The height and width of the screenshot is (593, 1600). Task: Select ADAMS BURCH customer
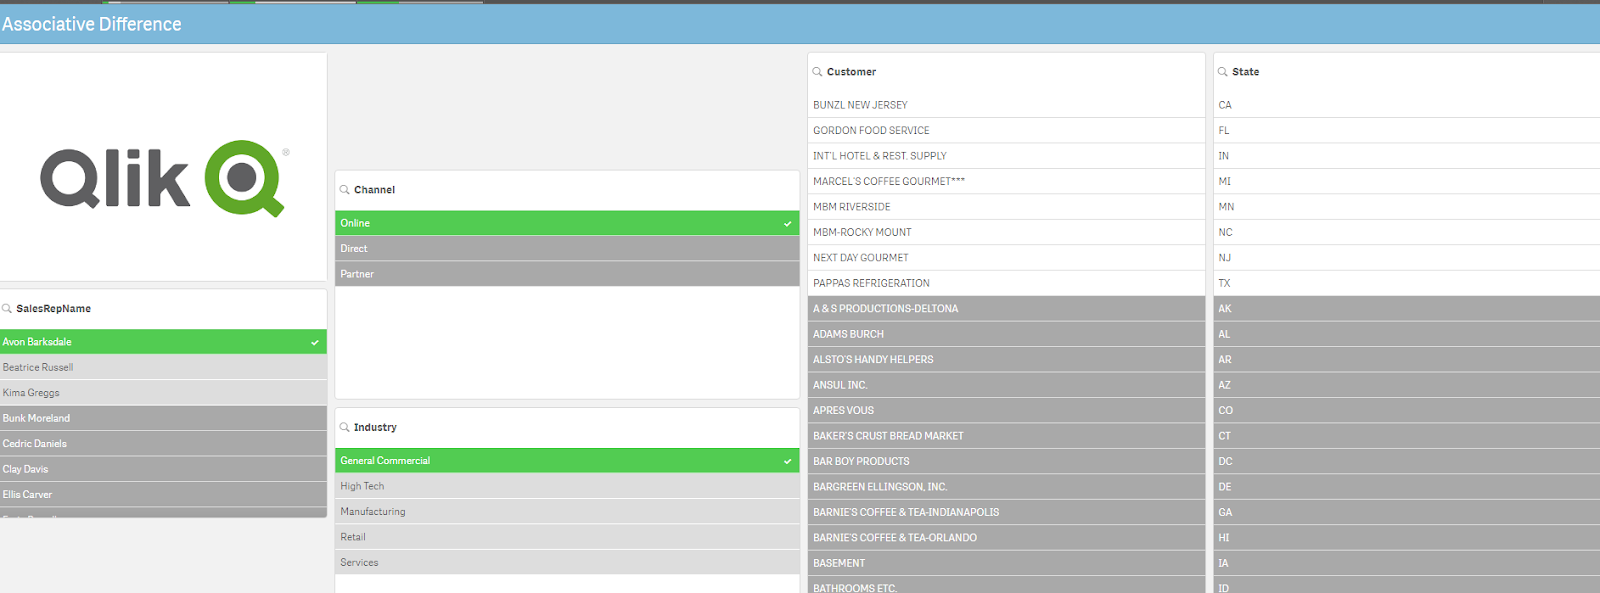tap(1006, 334)
